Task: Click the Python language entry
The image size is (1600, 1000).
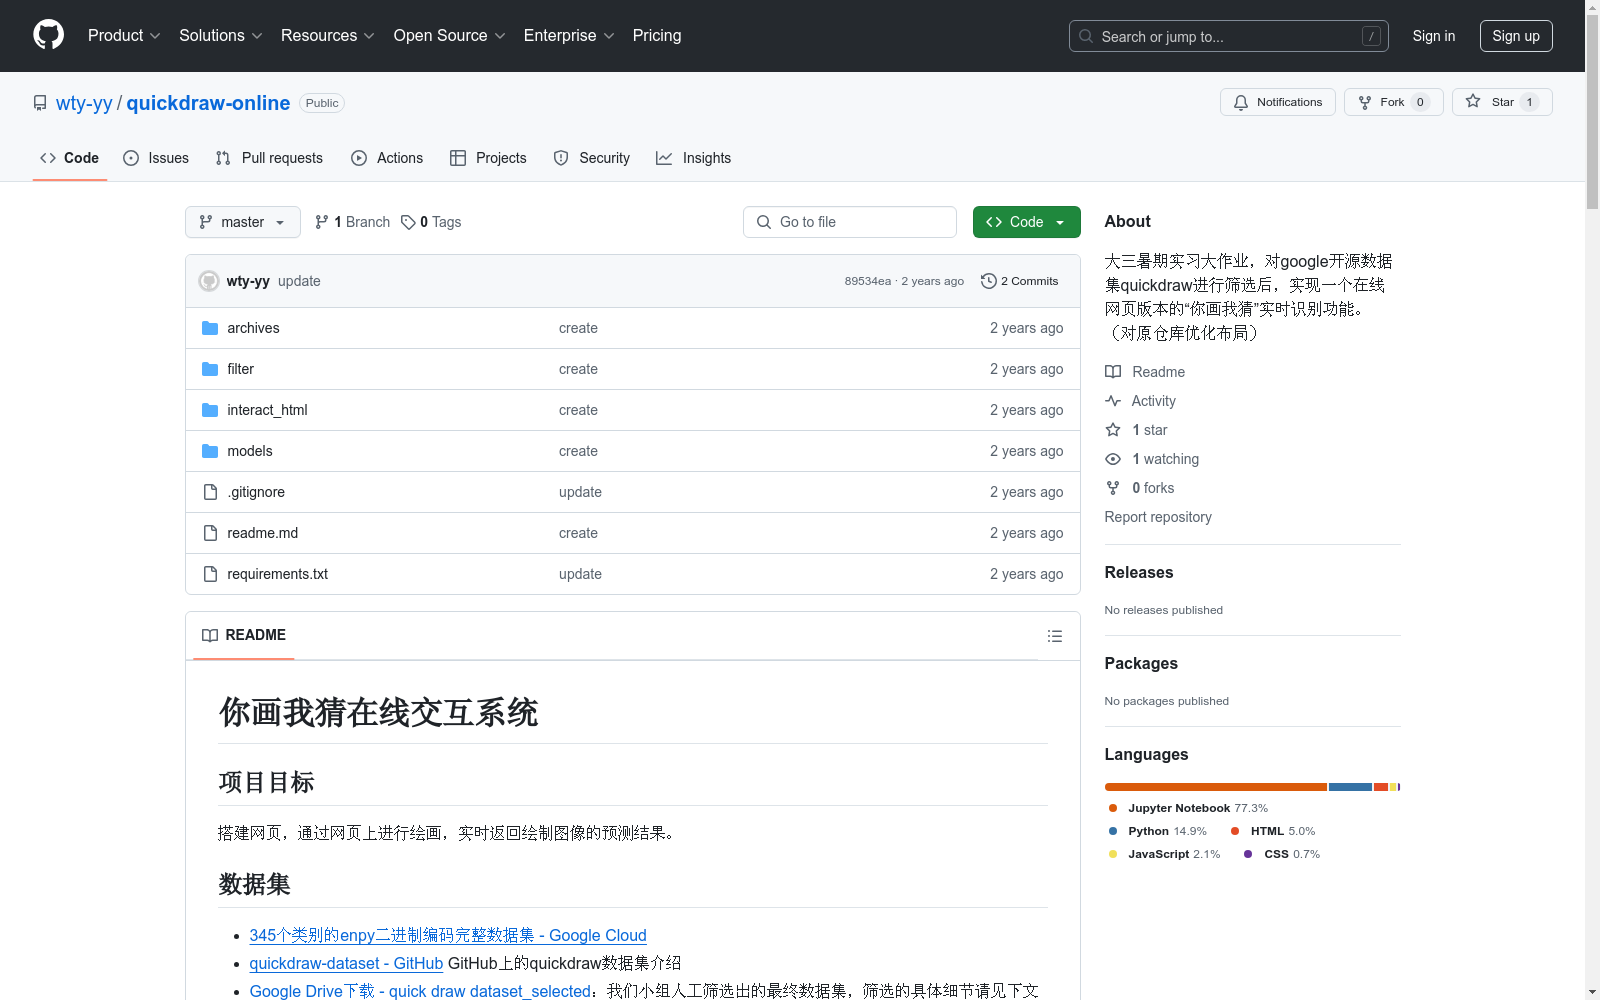Action: [x=1158, y=831]
